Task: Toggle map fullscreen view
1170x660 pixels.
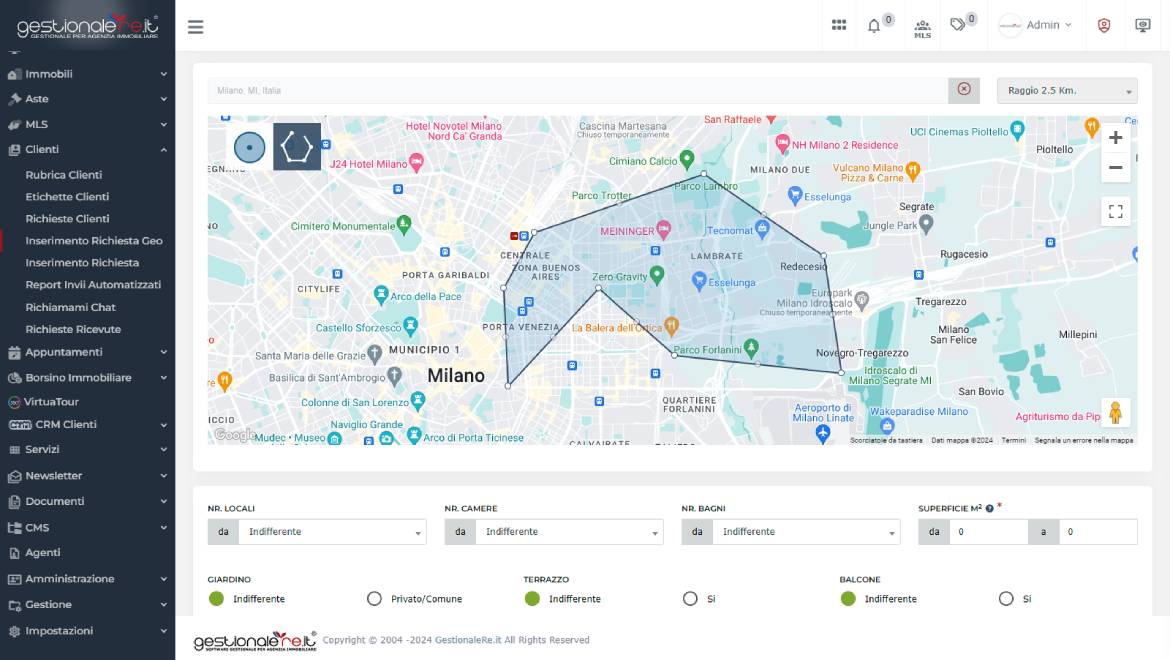Action: coord(1116,212)
